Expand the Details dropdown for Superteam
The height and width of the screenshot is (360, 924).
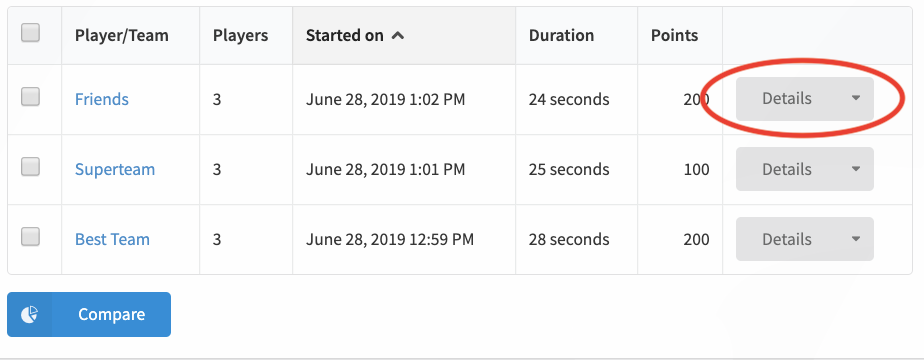pyautogui.click(x=804, y=169)
